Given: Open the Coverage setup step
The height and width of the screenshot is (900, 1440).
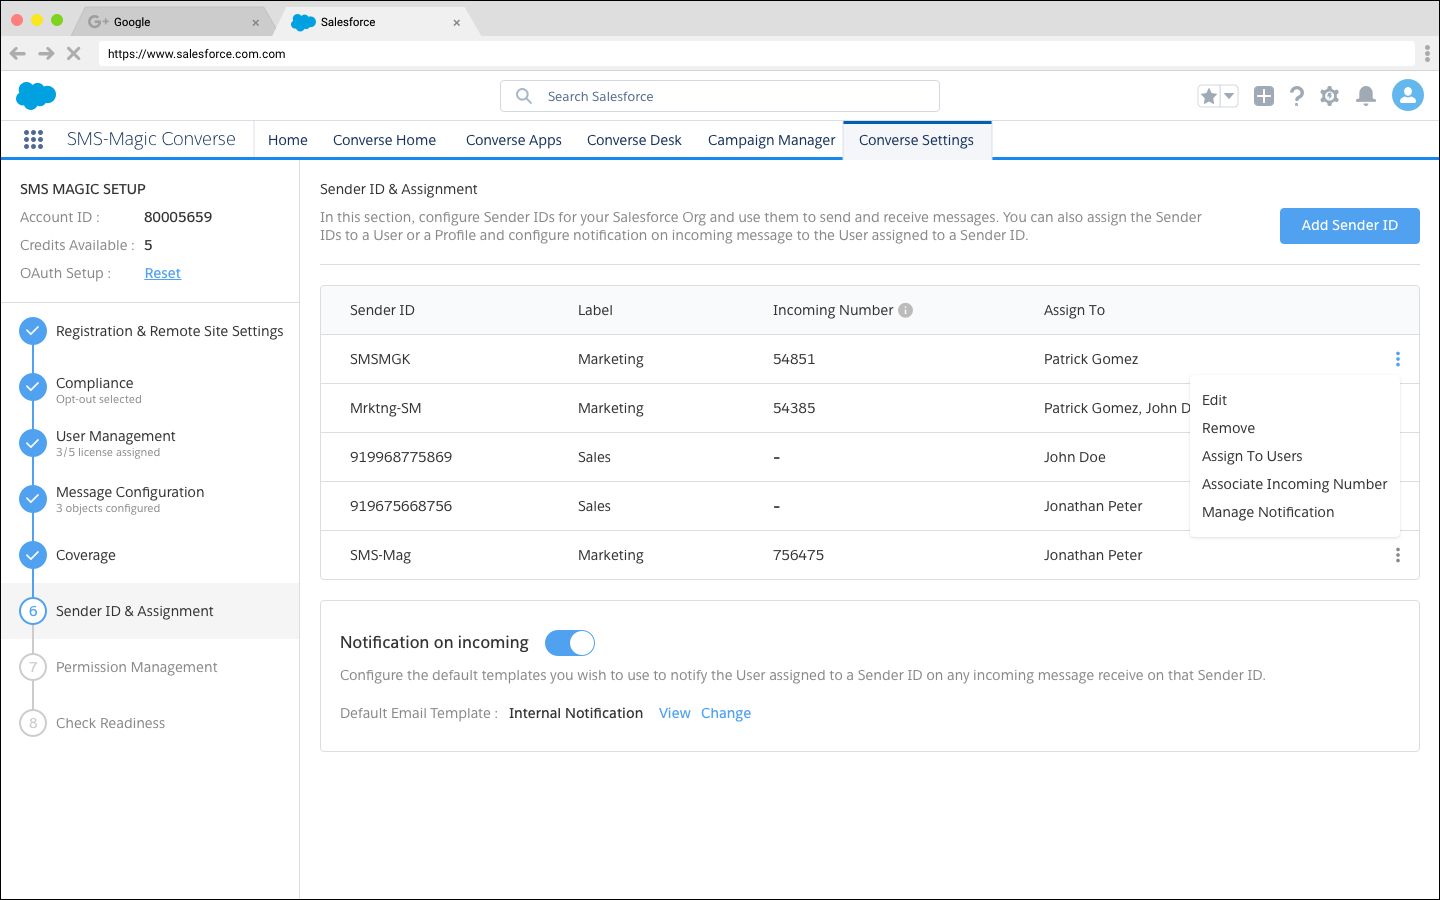Looking at the screenshot, I should click(x=85, y=555).
